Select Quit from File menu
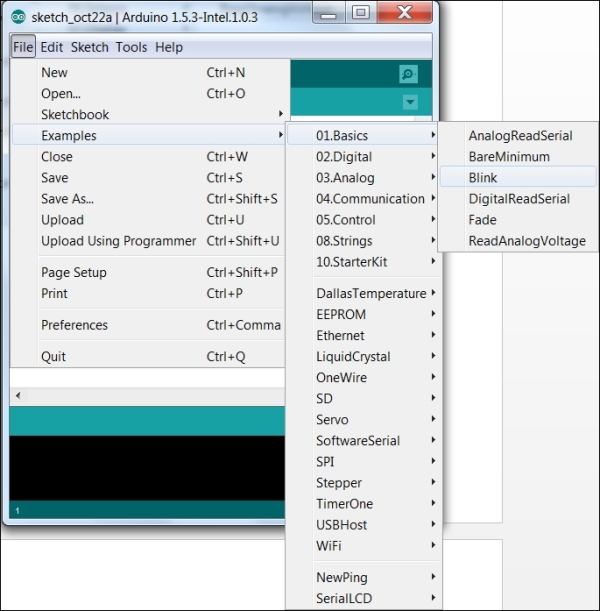The image size is (600, 611). (x=148, y=357)
